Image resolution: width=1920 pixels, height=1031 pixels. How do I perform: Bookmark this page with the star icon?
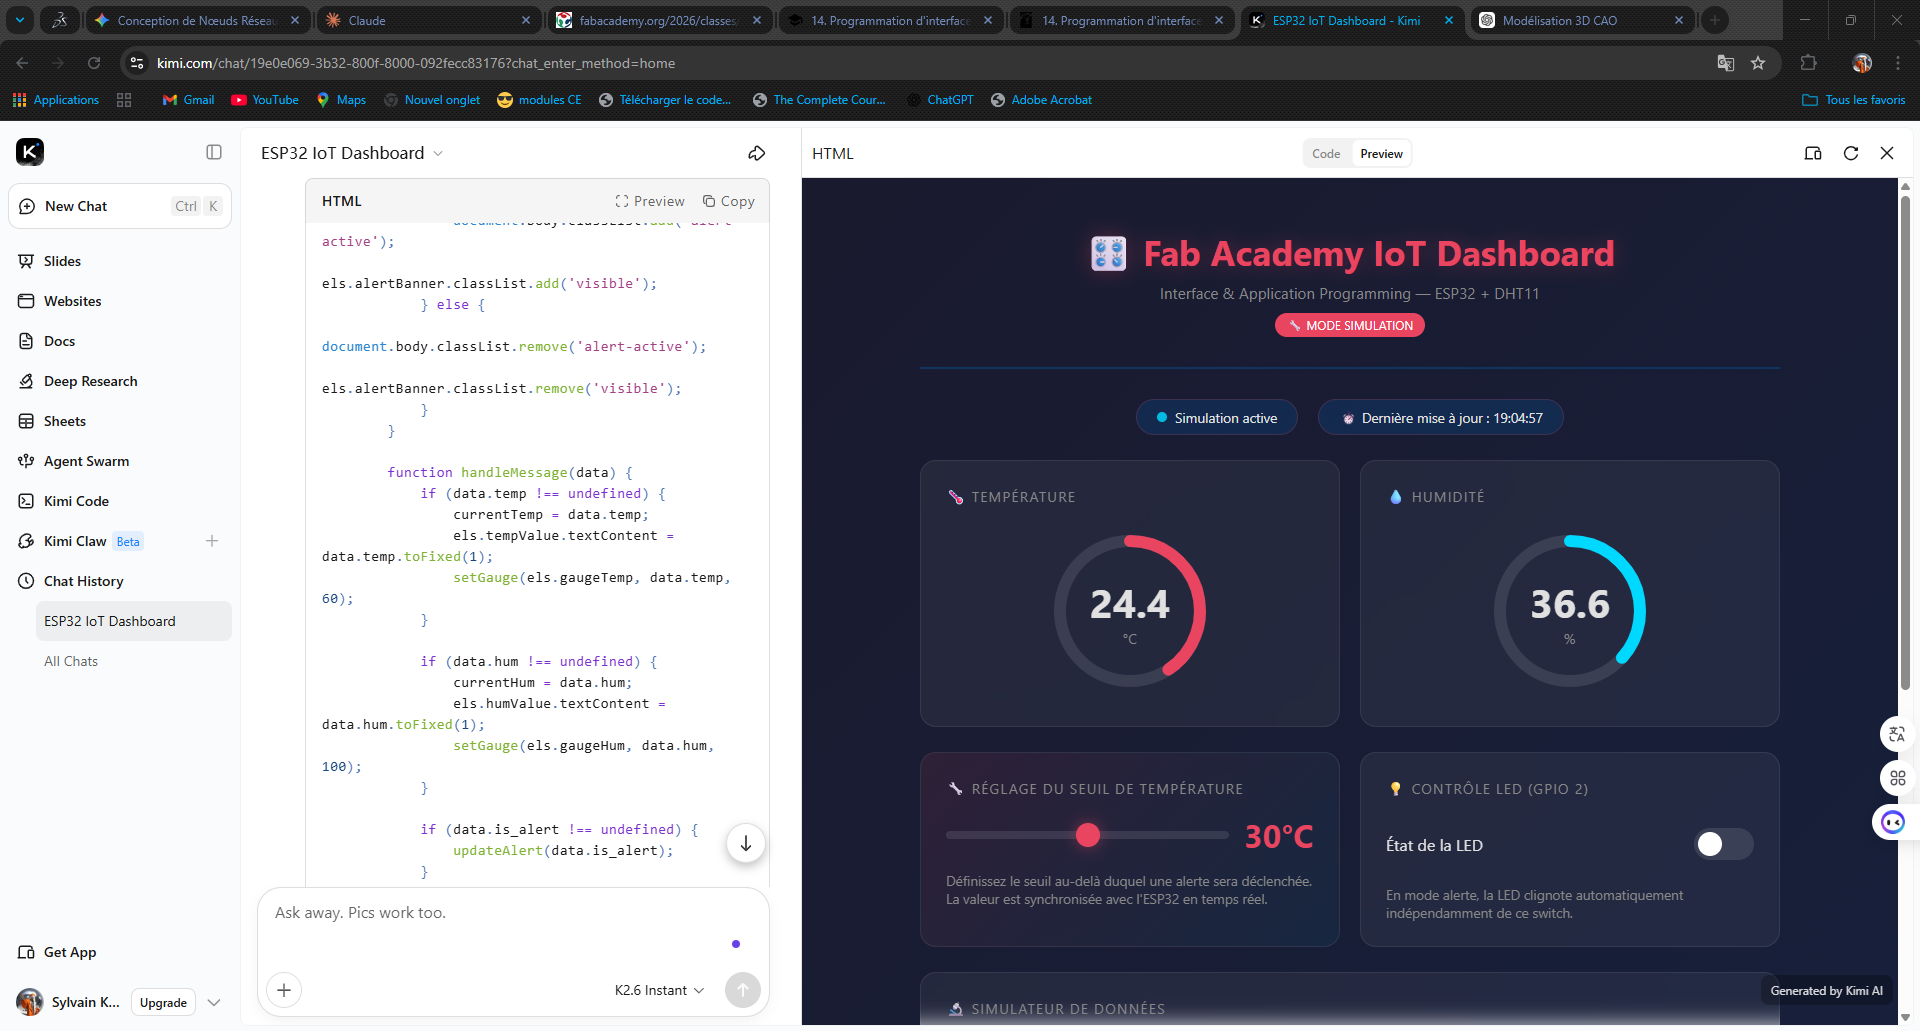pos(1758,63)
